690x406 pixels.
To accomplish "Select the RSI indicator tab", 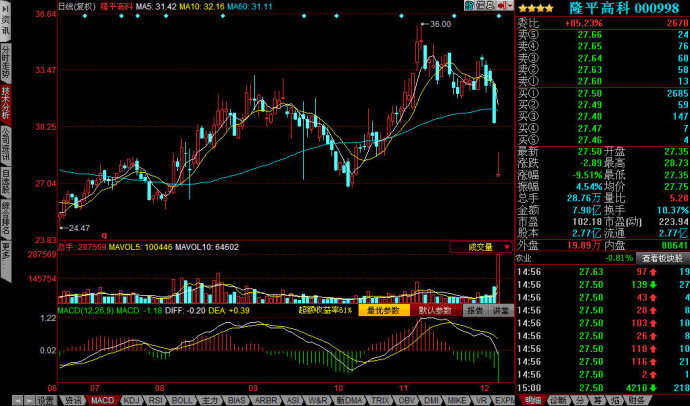I will (156, 399).
